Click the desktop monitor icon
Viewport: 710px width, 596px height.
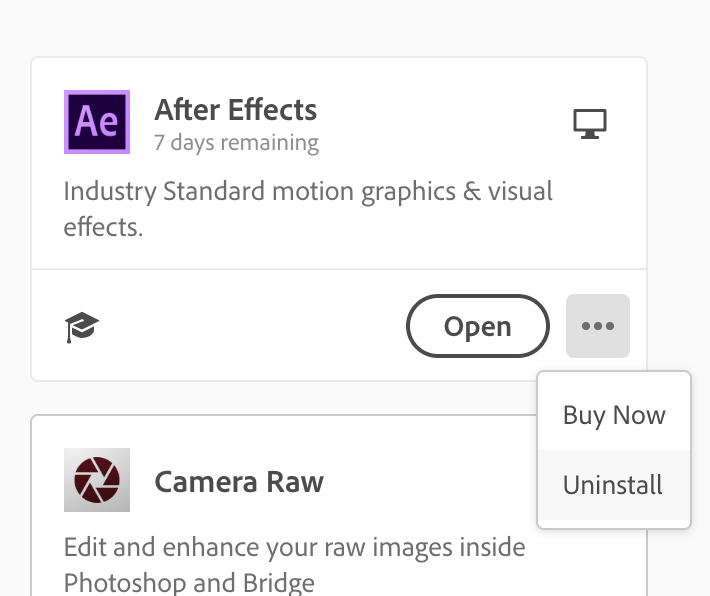[x=590, y=124]
